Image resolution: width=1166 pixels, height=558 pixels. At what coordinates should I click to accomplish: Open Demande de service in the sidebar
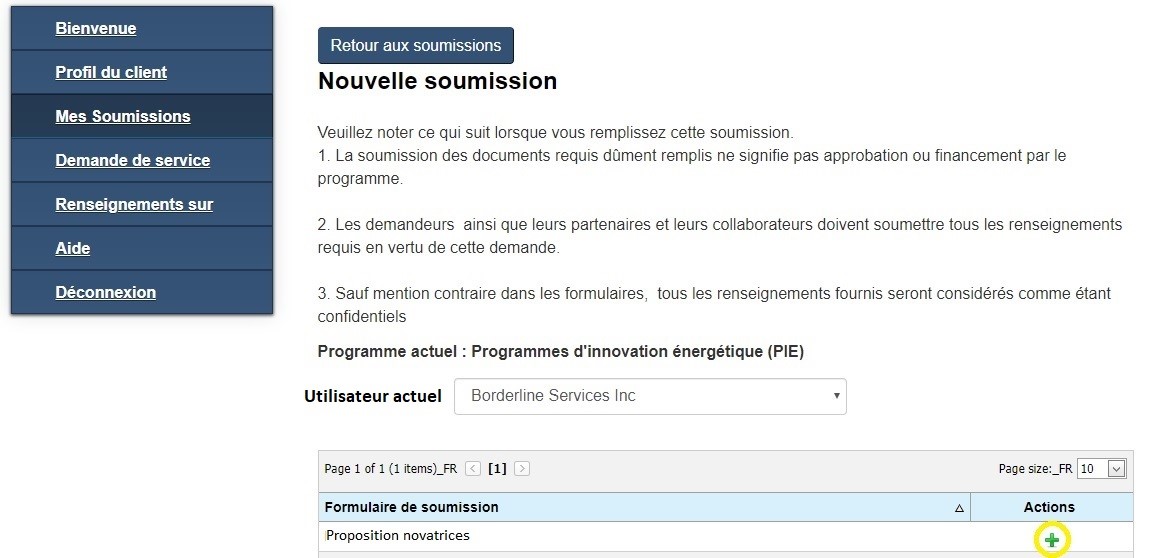click(132, 160)
